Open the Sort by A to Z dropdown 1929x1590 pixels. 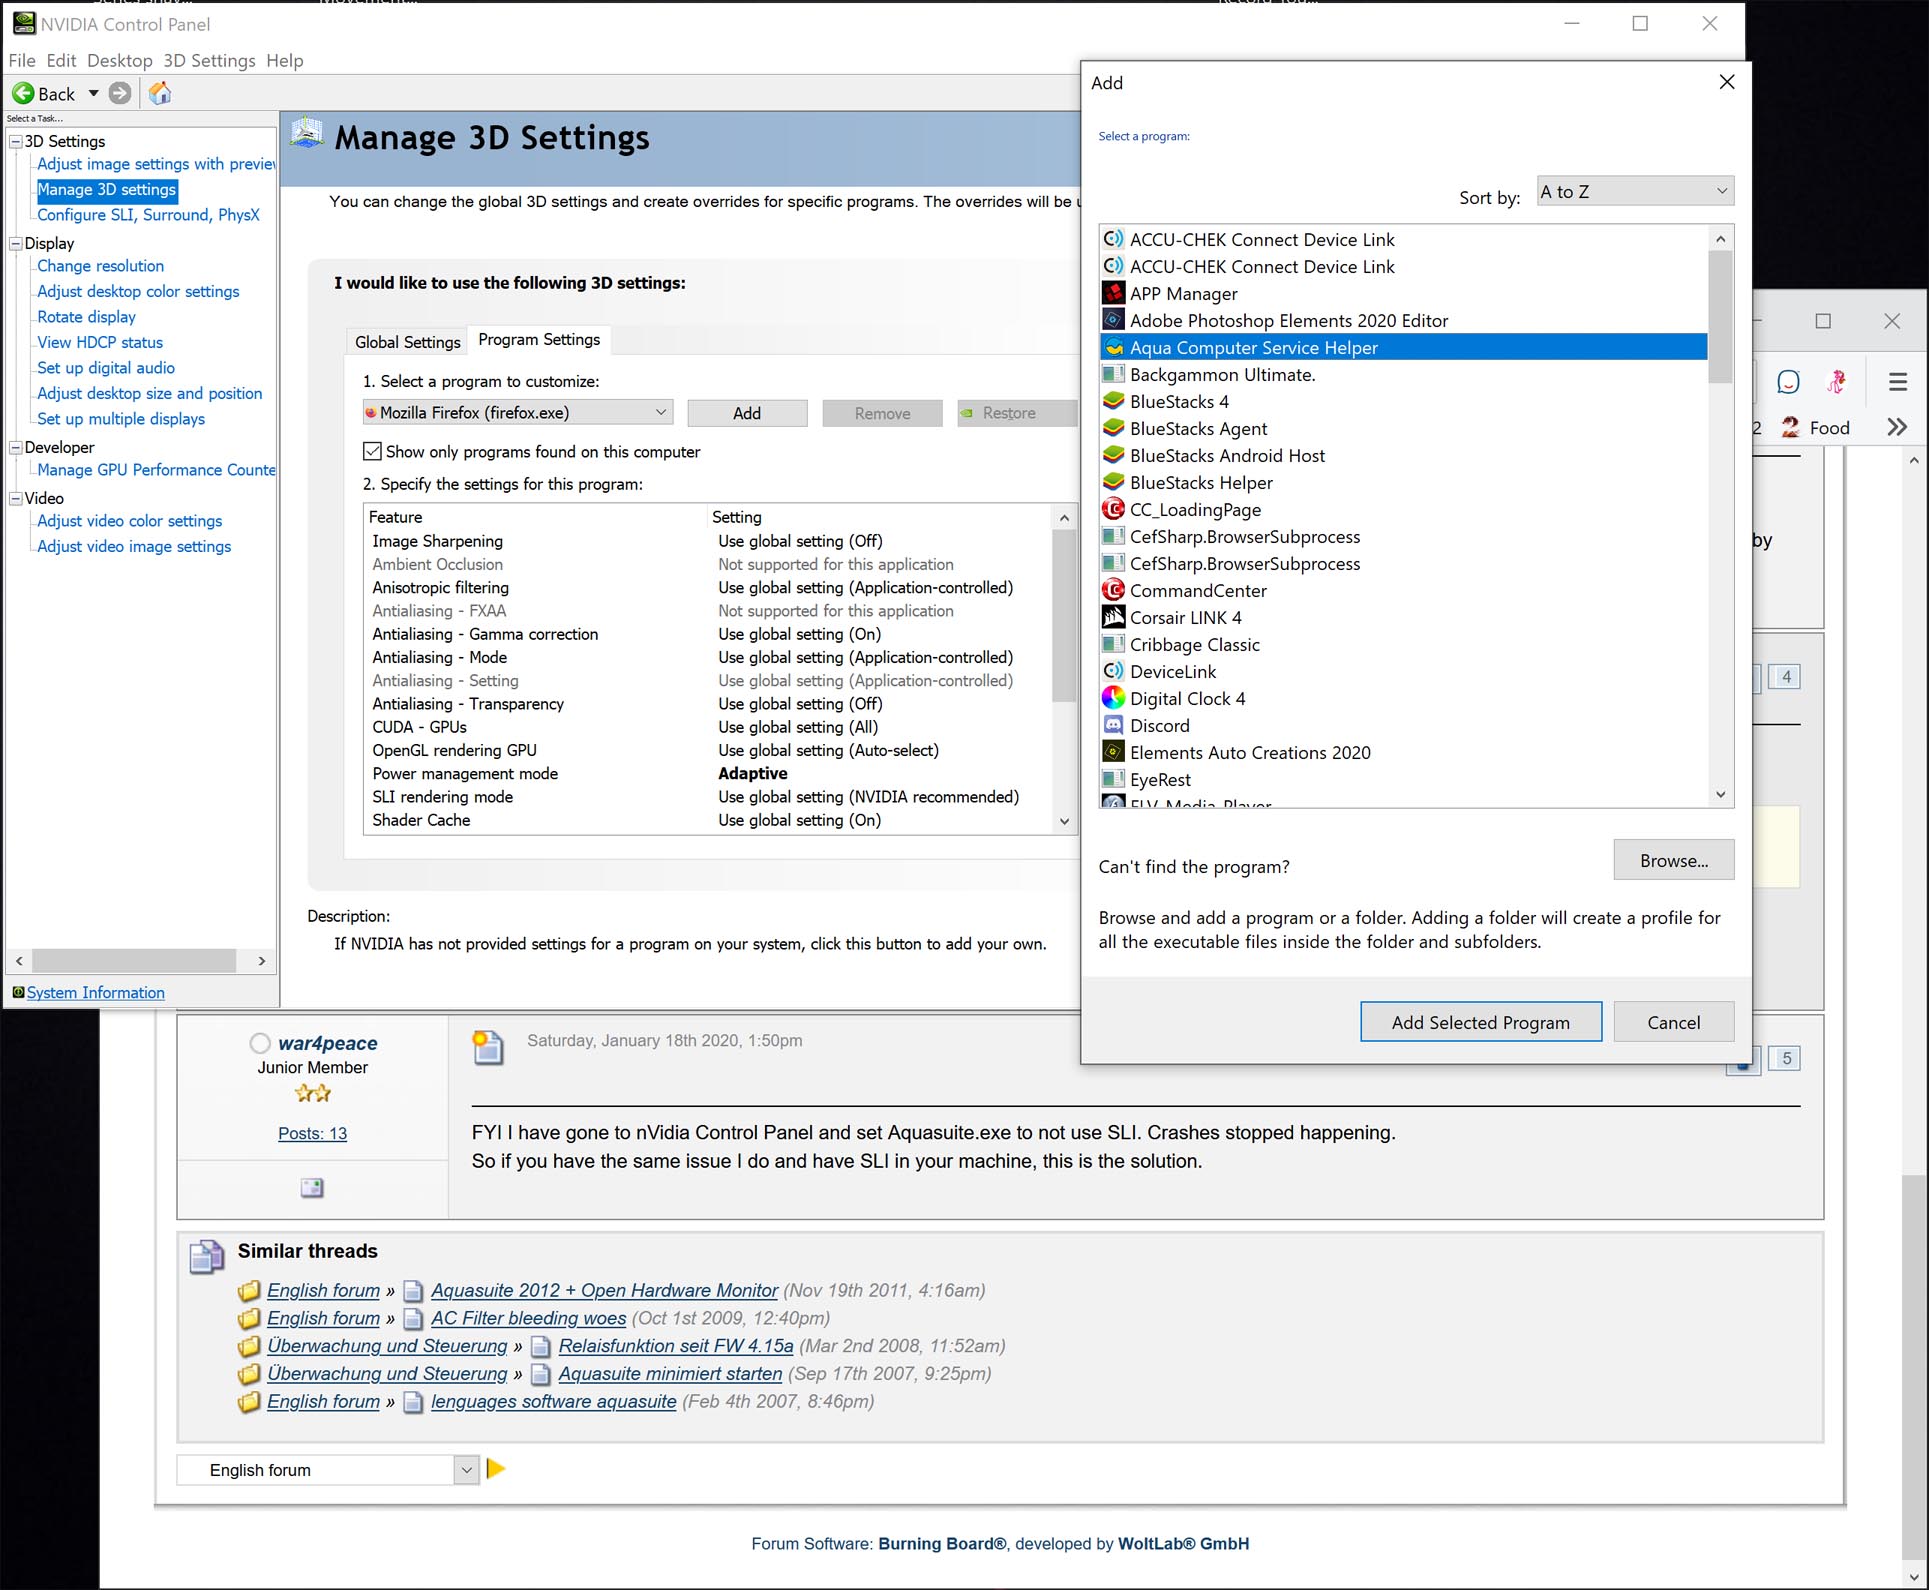click(x=1634, y=191)
